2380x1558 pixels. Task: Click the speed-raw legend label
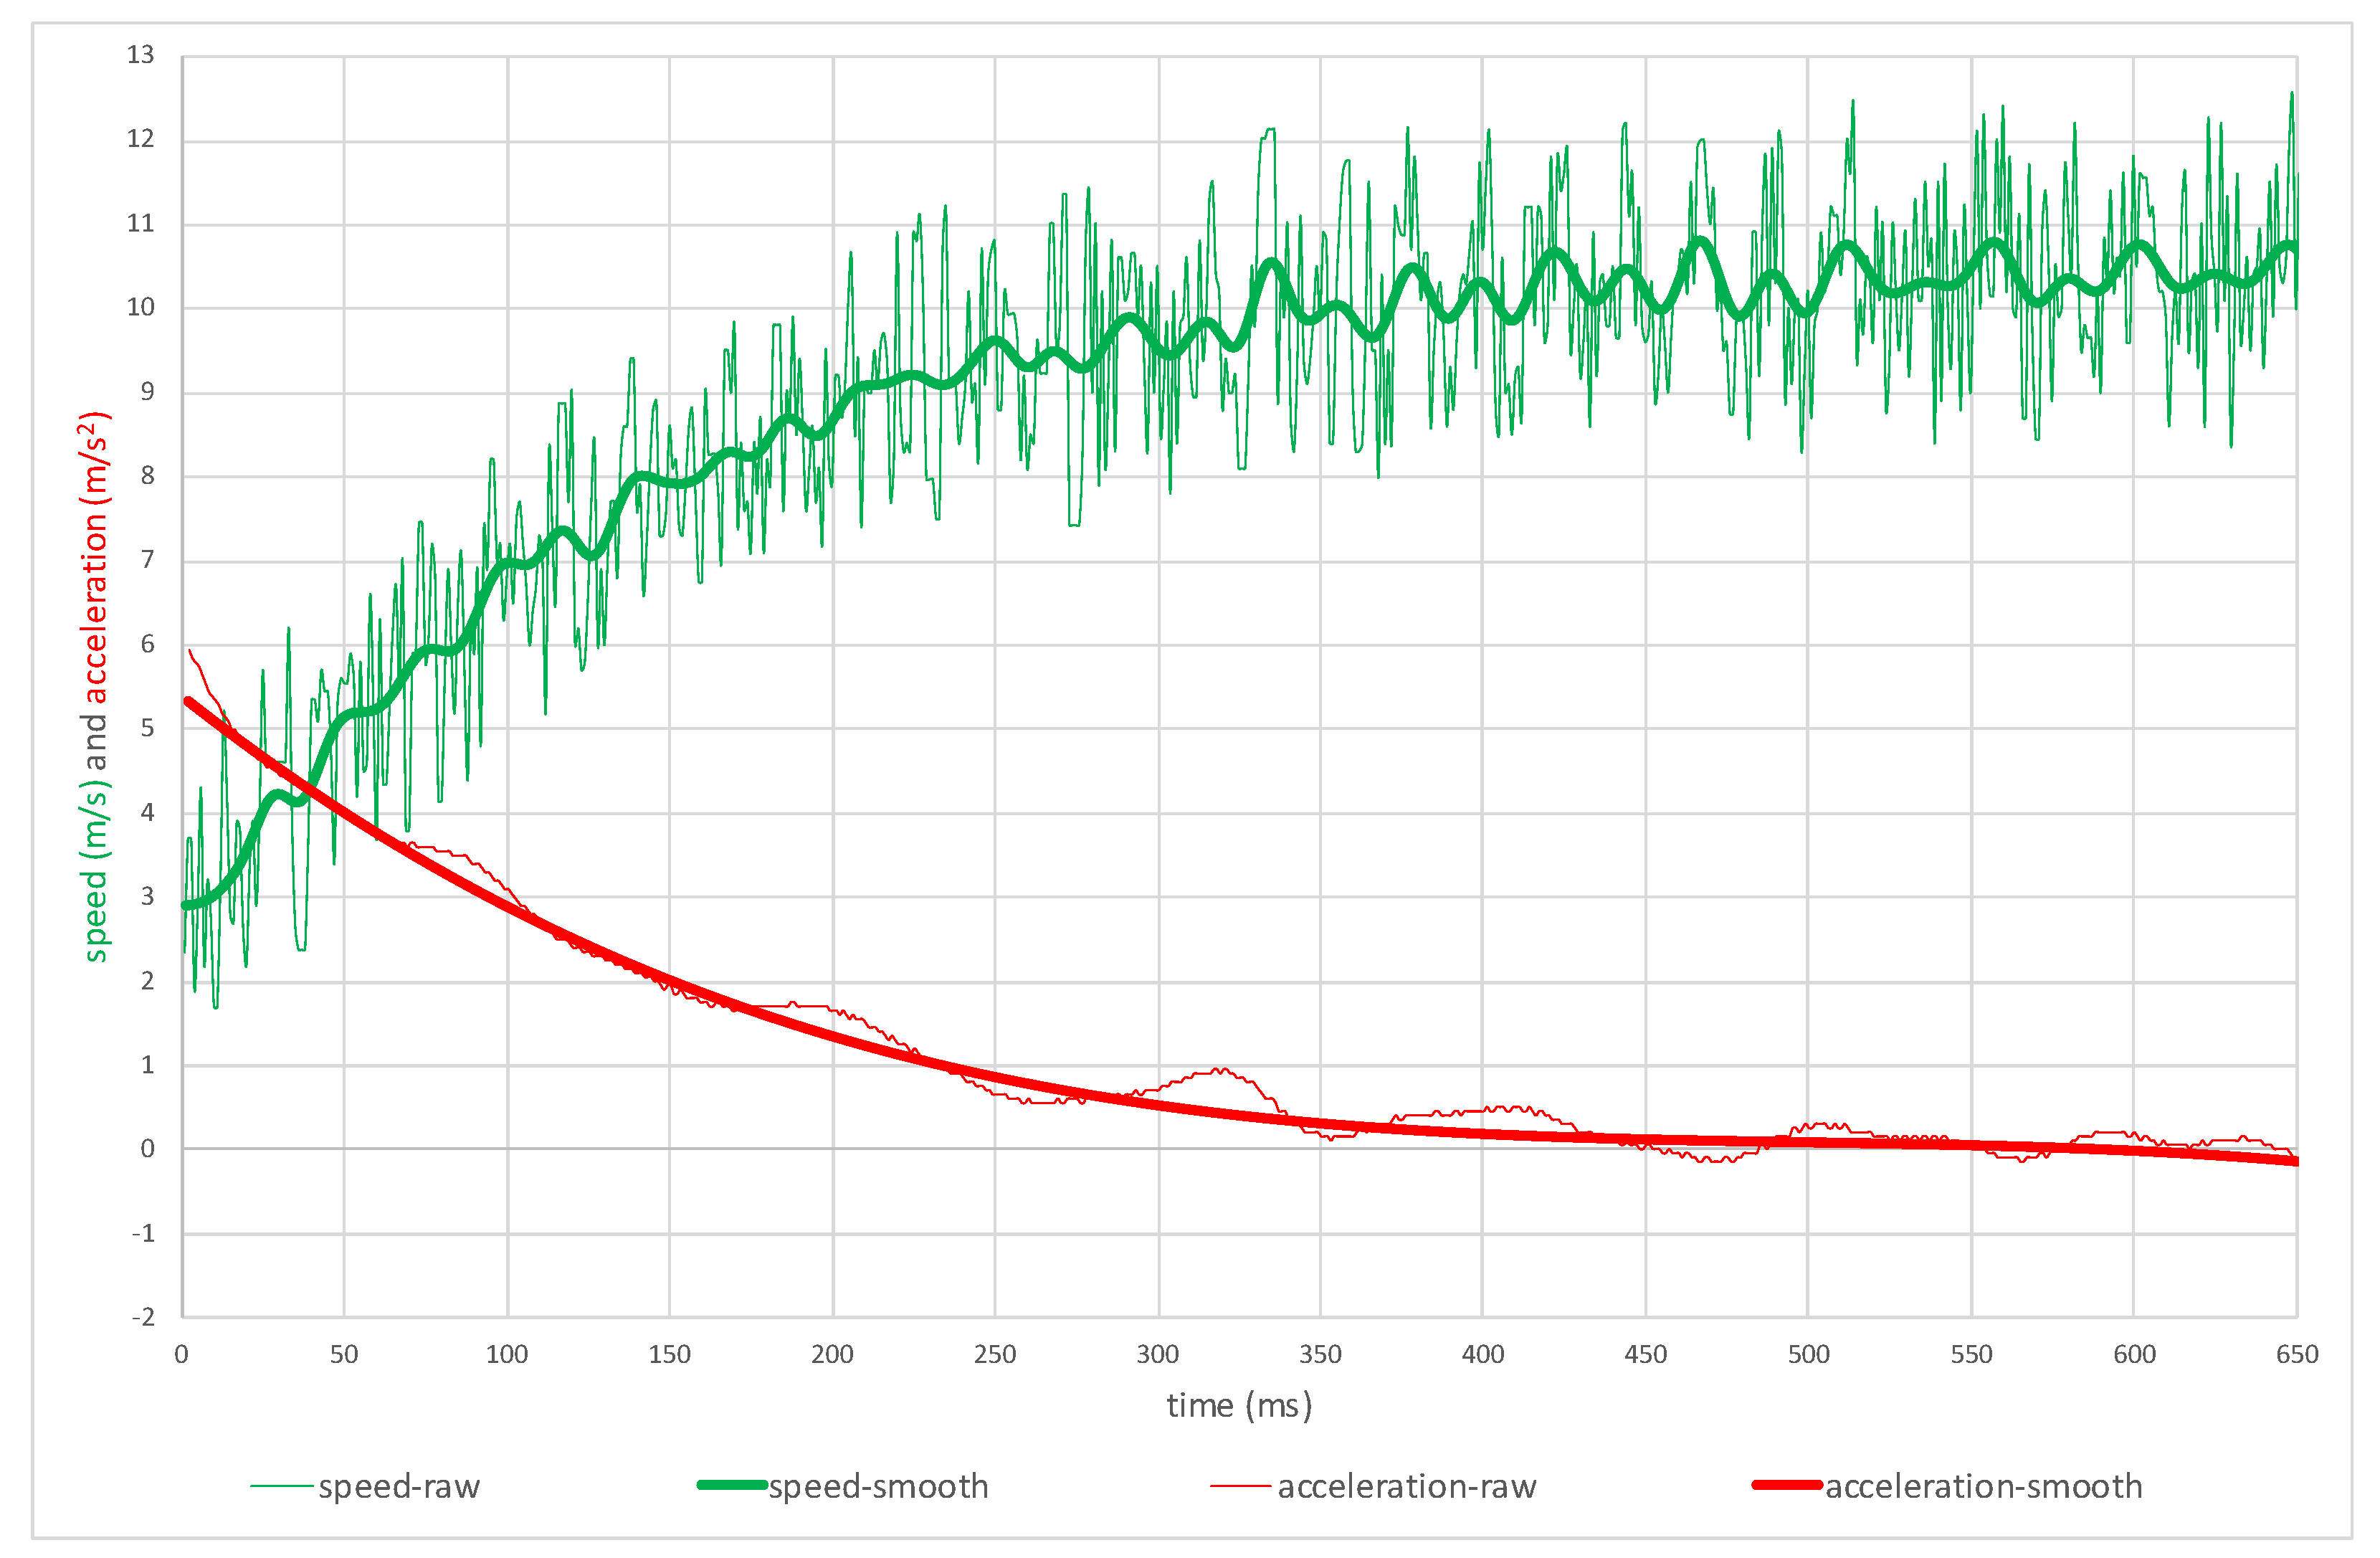point(399,1487)
